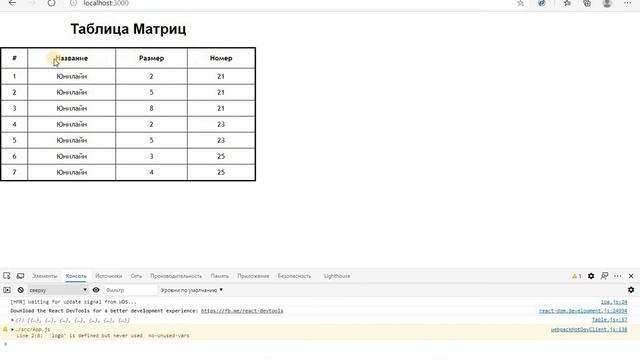This screenshot has width=640, height=360.
Task: Expand the logged array of 7 objects
Action: pyautogui.click(x=12, y=320)
